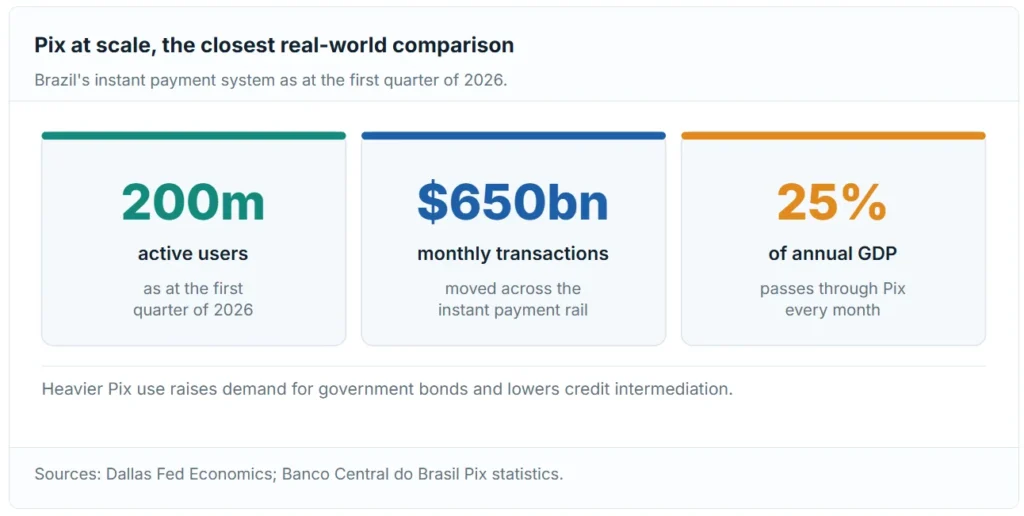Click the green bar atop the active users card
Viewport: 1024px width, 516px height.
coord(193,136)
